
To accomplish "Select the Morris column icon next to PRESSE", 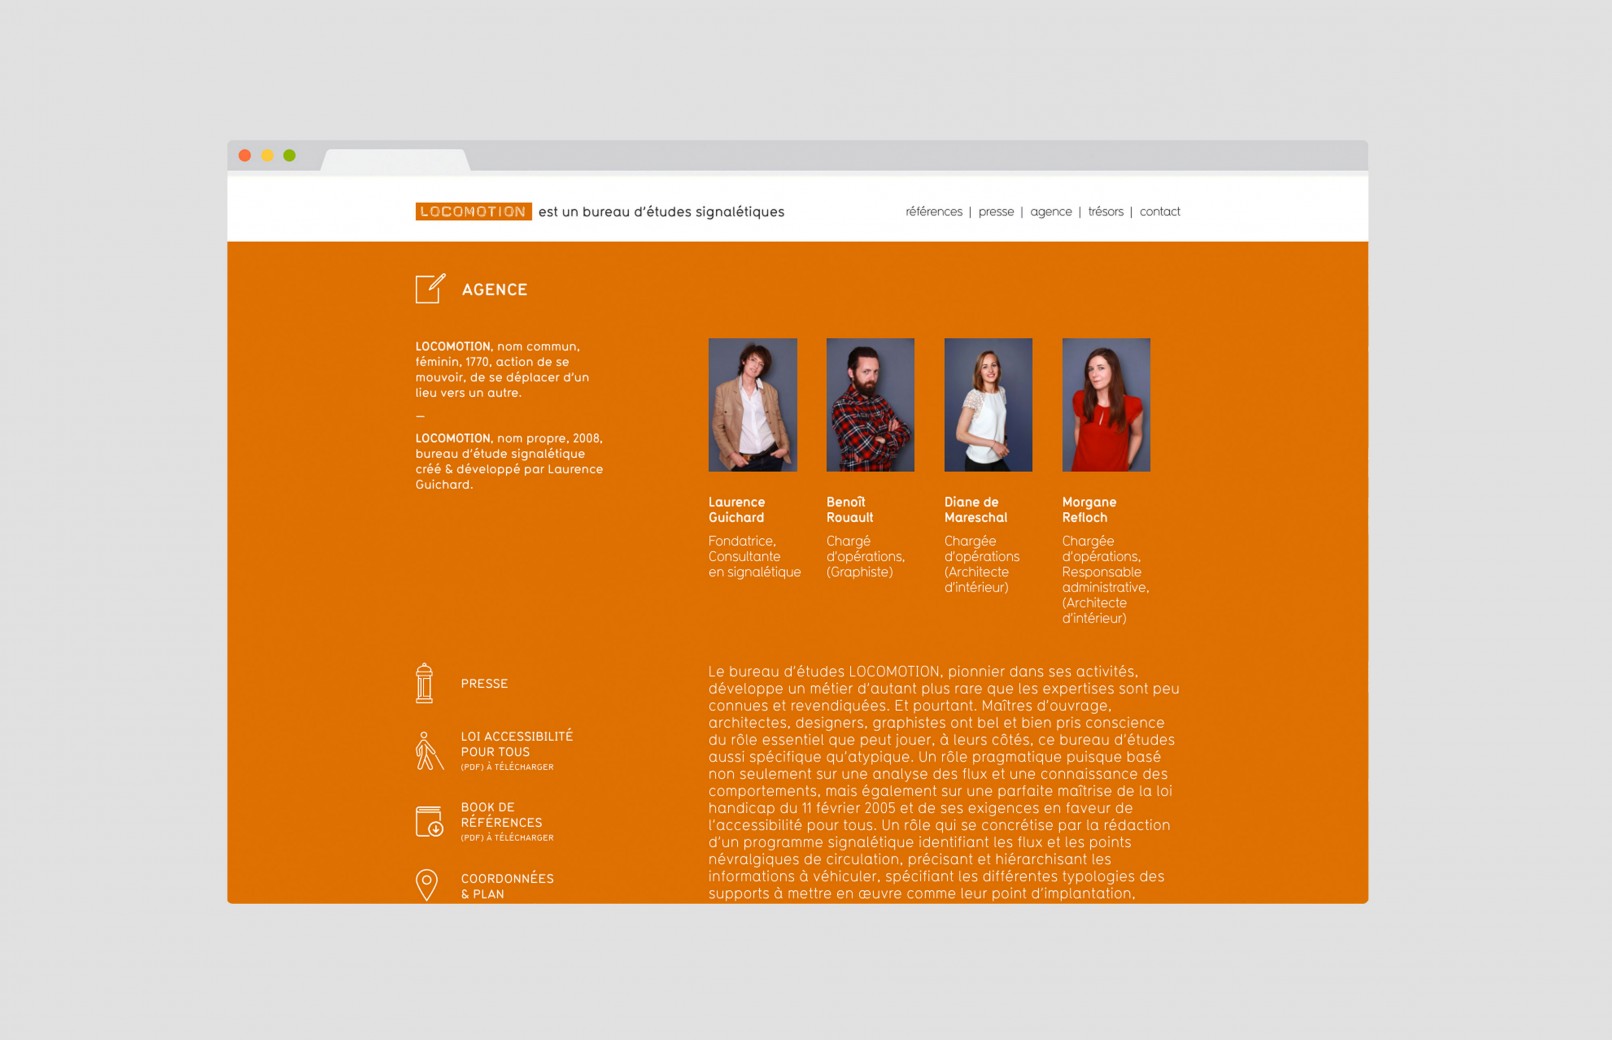I will [x=426, y=683].
